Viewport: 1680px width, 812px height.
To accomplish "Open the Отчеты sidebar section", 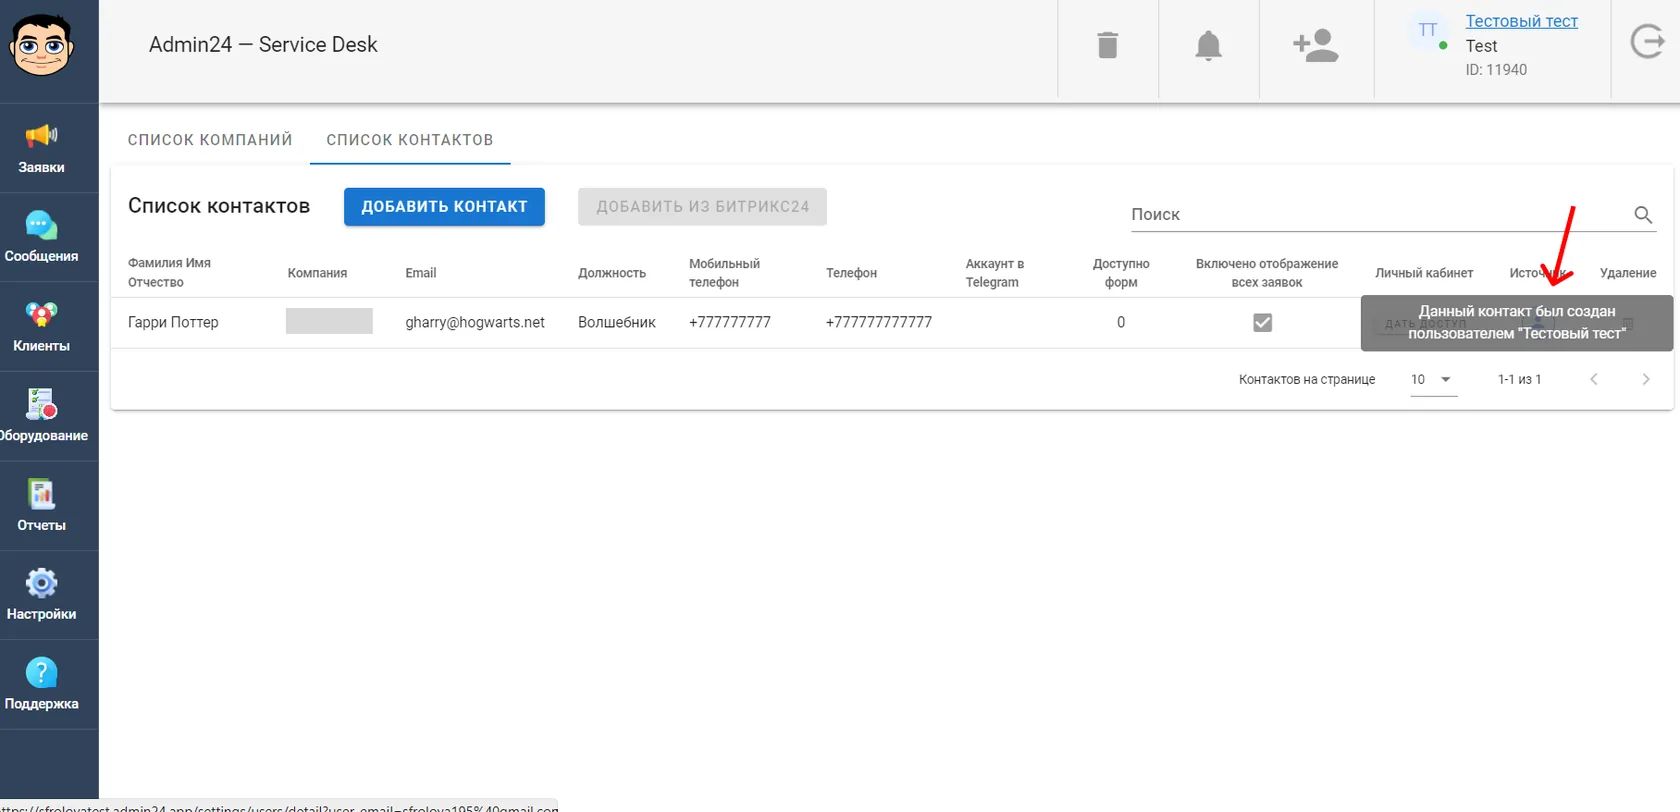I will tap(41, 506).
